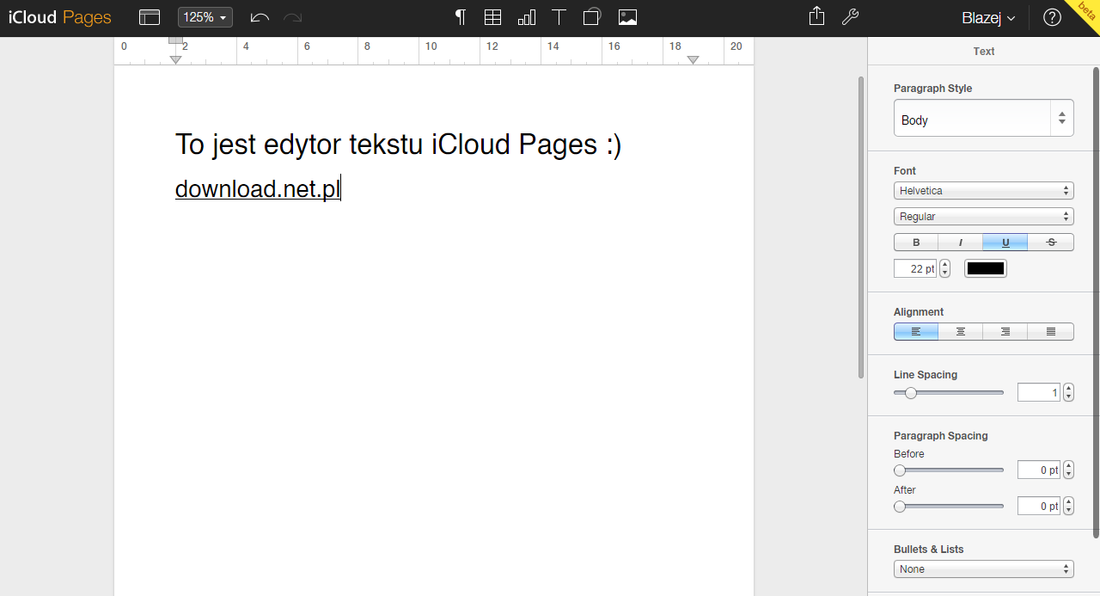This screenshot has width=1100, height=596.
Task: Click the Line Spacing stepper arrows
Action: (1068, 393)
